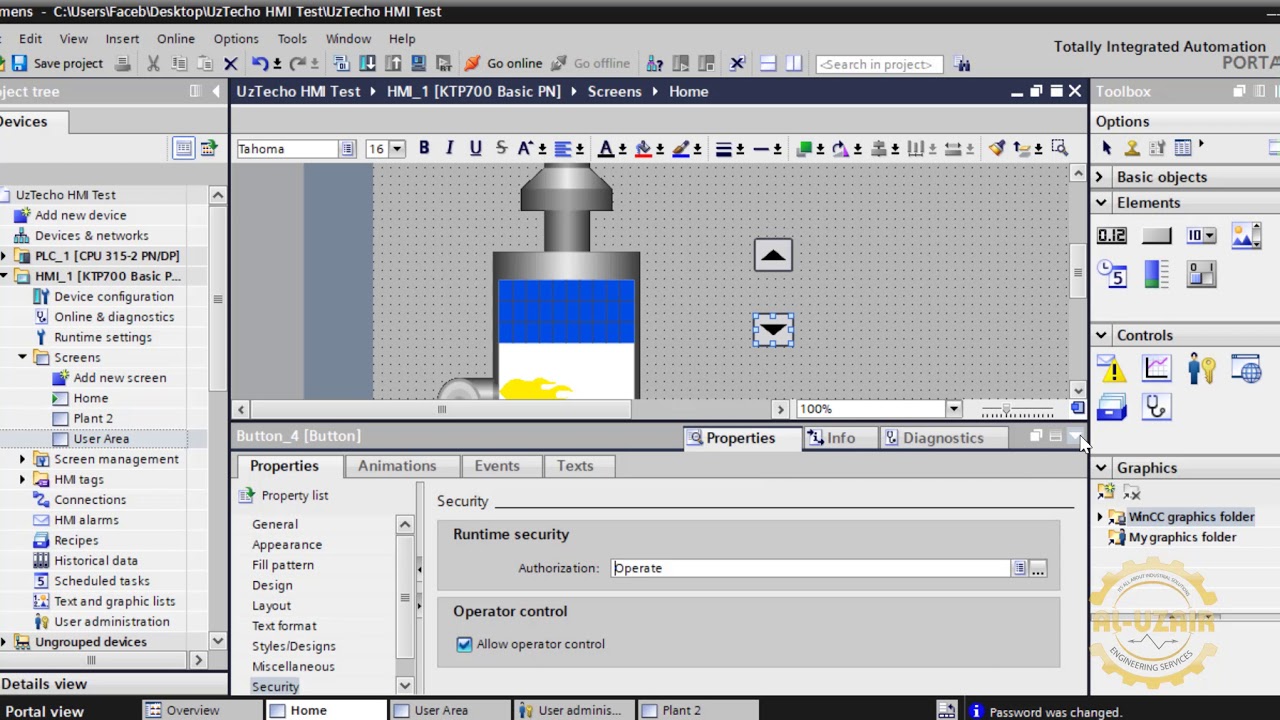
Task: Toggle Underline text formatting
Action: 475,148
